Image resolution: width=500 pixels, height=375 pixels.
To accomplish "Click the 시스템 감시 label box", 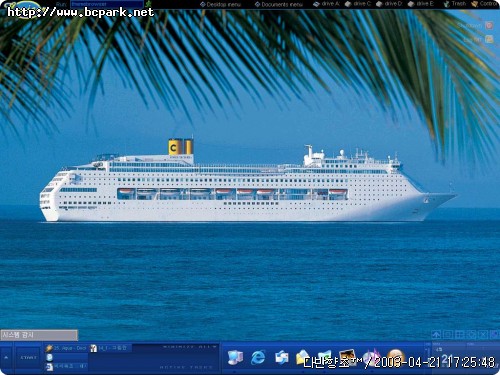I will point(39,335).
